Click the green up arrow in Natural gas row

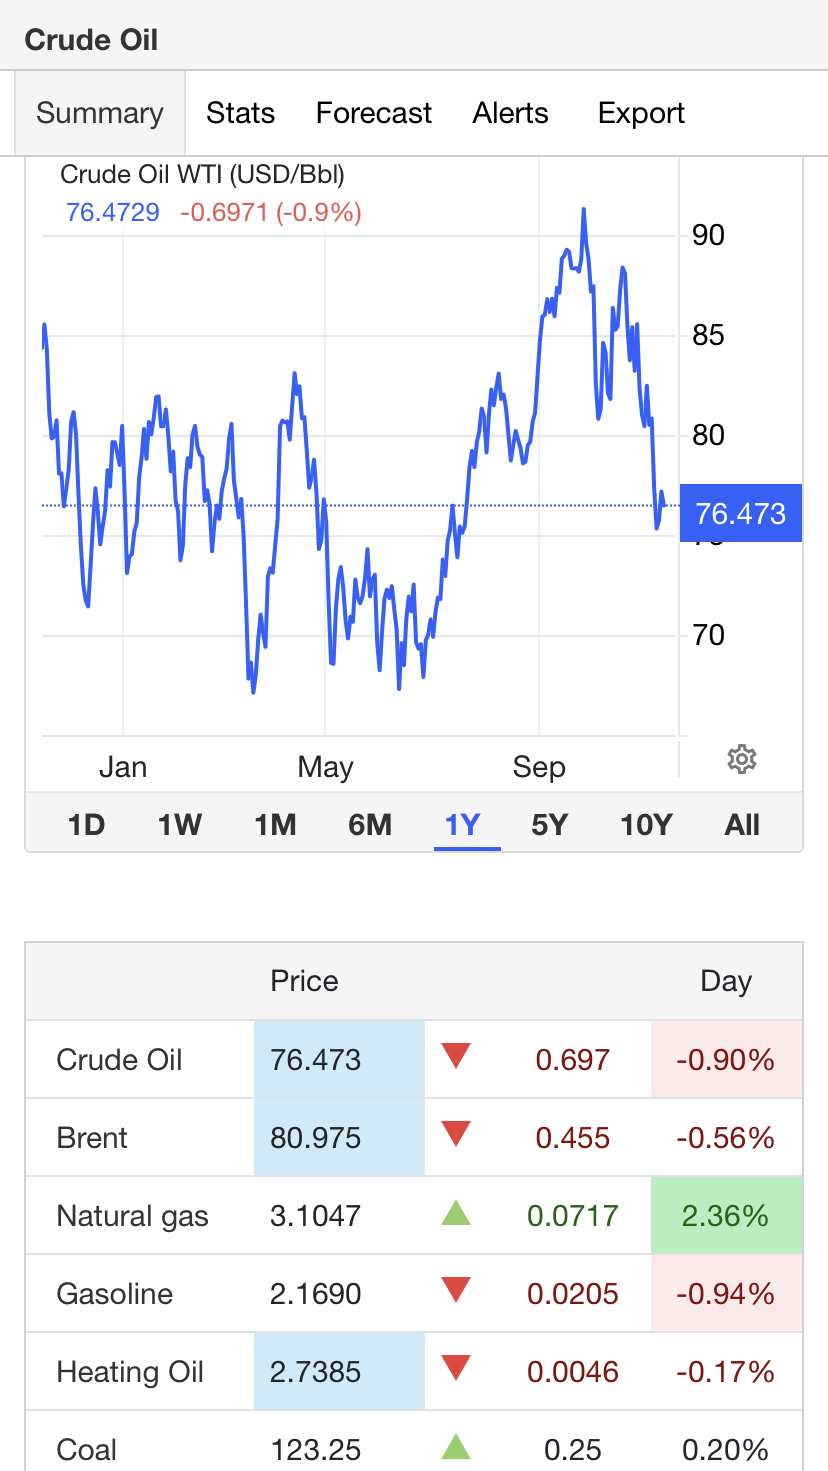click(x=456, y=1213)
